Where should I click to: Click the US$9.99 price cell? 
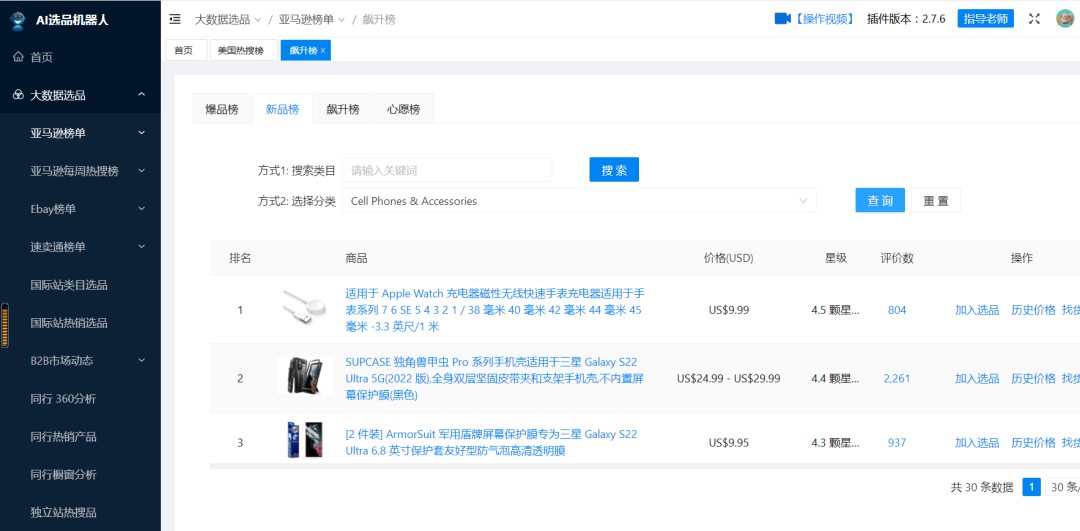(x=729, y=310)
